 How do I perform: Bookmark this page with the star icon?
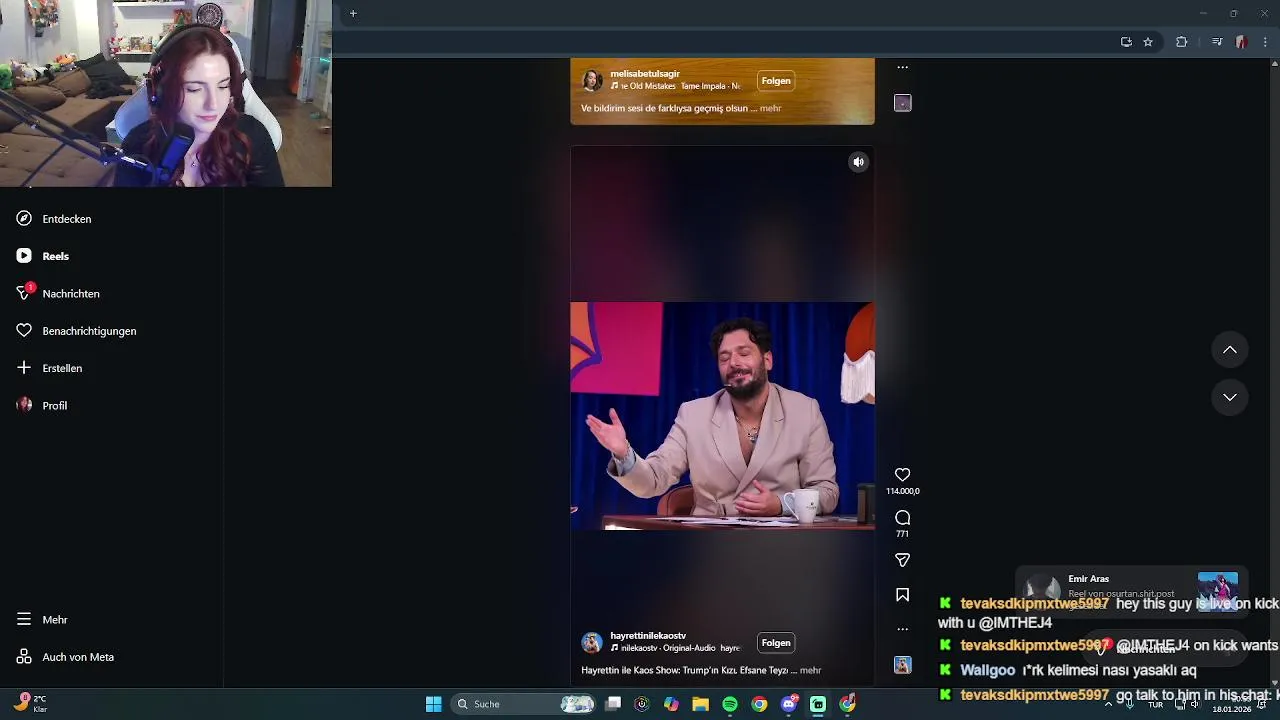pos(1148,42)
